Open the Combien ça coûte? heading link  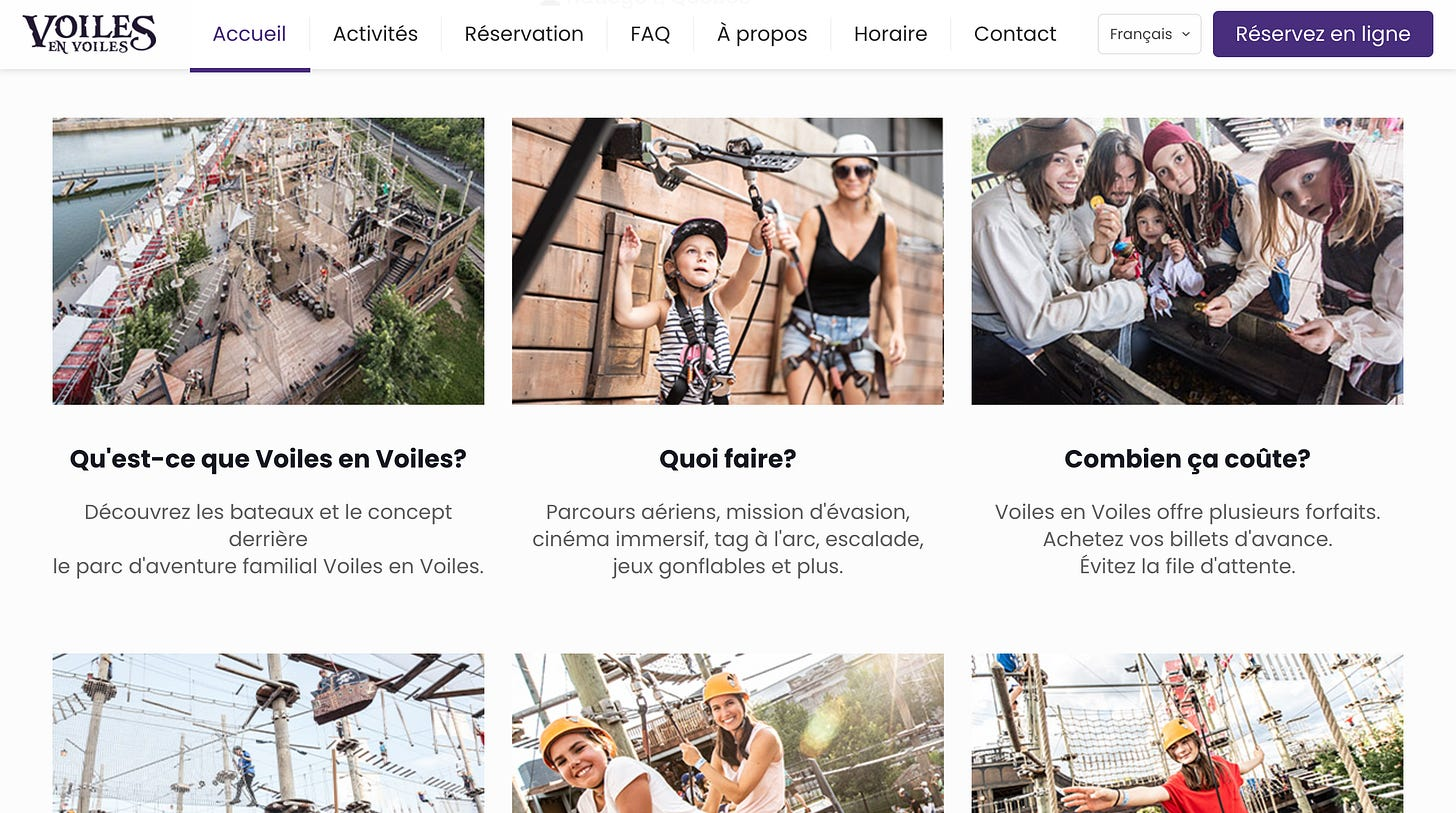tap(1187, 459)
